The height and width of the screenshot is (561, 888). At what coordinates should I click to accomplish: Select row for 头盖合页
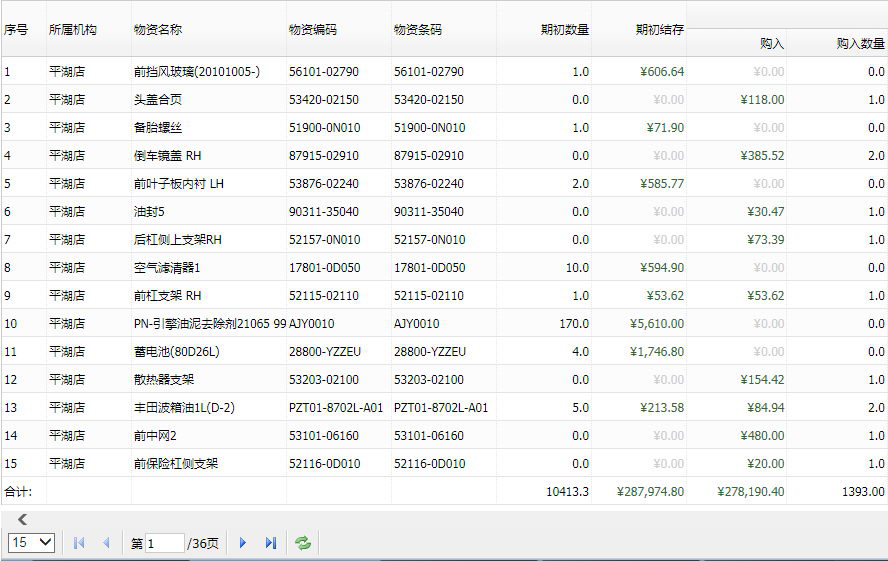click(x=158, y=100)
